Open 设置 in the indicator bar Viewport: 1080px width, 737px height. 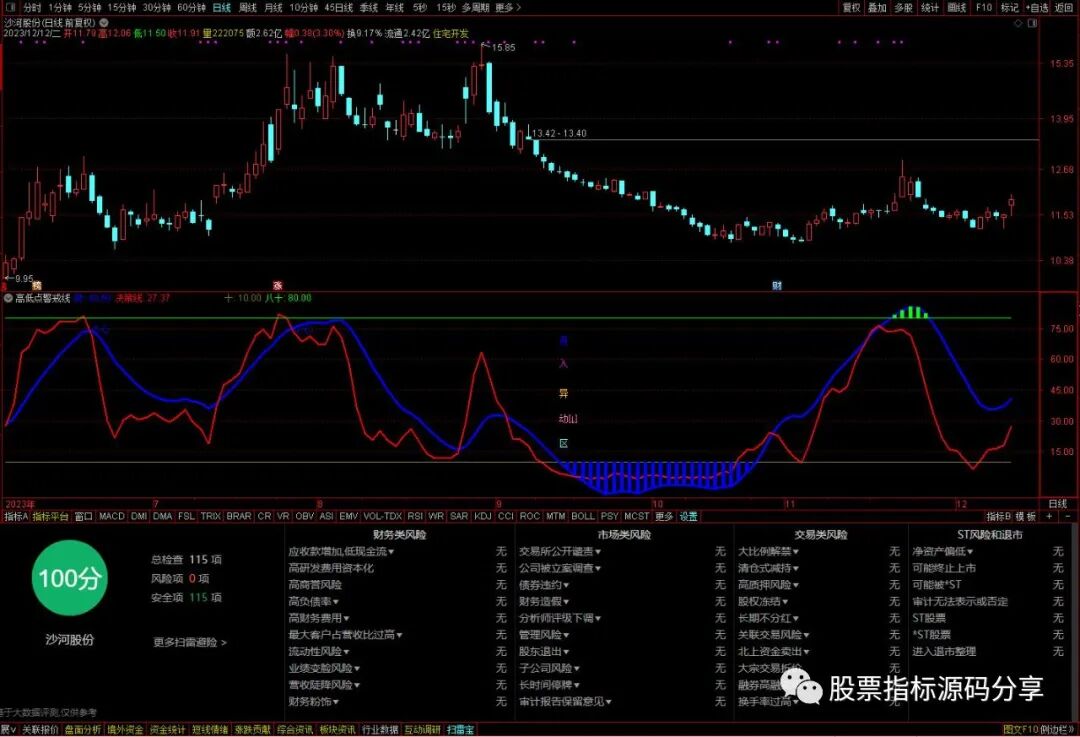(x=688, y=516)
